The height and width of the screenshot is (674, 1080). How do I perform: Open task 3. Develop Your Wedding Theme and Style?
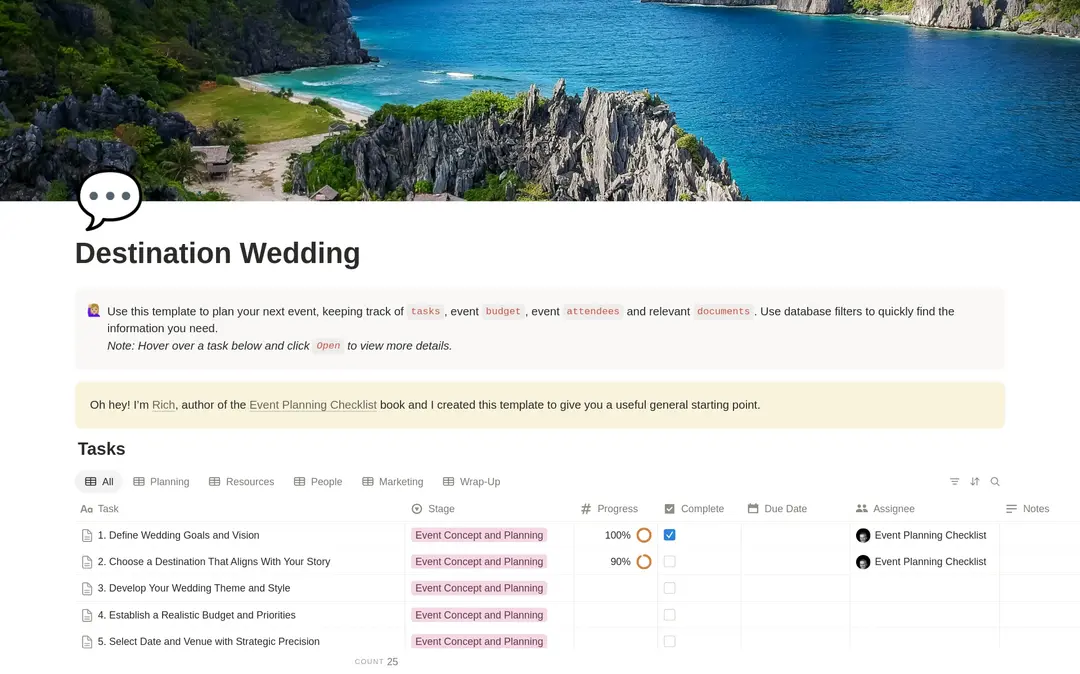point(194,588)
